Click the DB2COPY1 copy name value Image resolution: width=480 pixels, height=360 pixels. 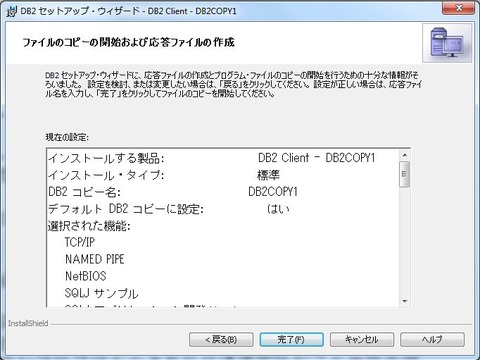[273, 192]
